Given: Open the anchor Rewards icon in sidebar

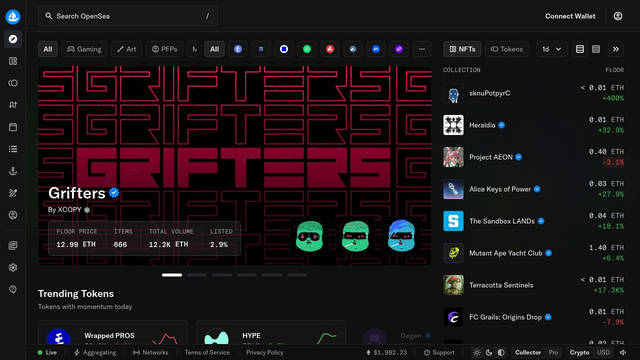Looking at the screenshot, I should 13,171.
